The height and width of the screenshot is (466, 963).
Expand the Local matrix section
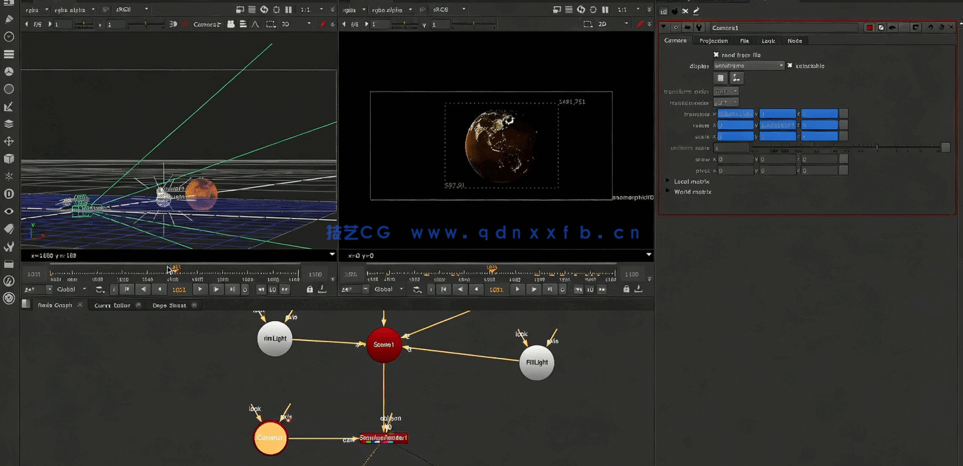pos(668,181)
